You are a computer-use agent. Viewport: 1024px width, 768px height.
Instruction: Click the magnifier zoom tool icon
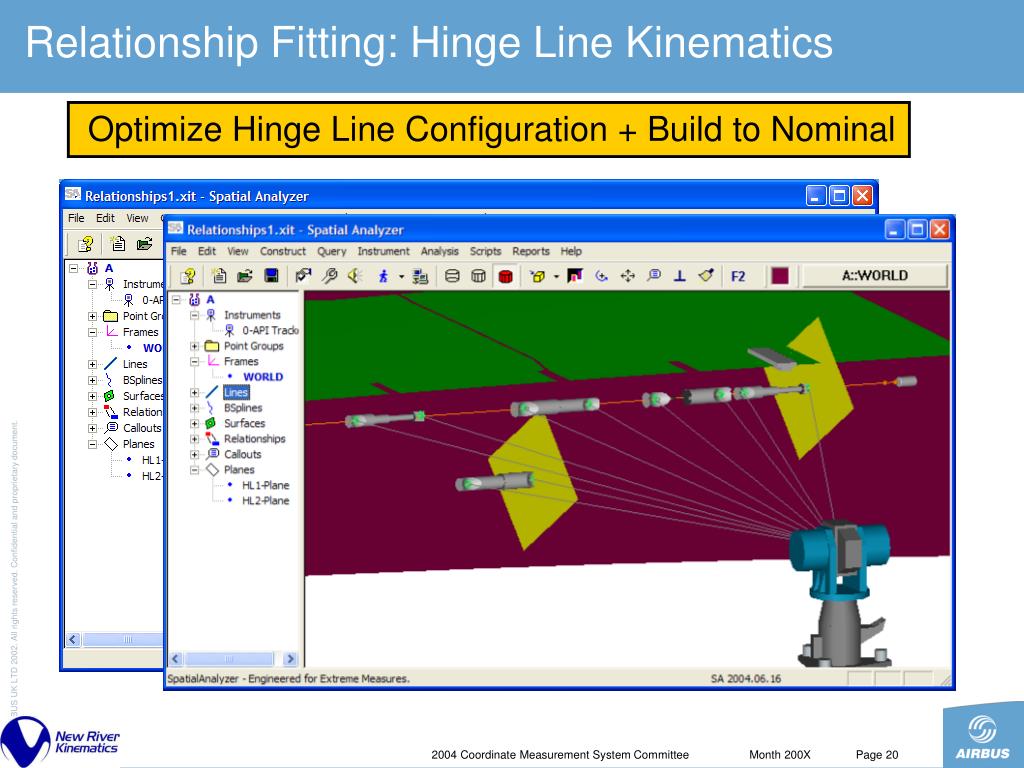point(330,276)
